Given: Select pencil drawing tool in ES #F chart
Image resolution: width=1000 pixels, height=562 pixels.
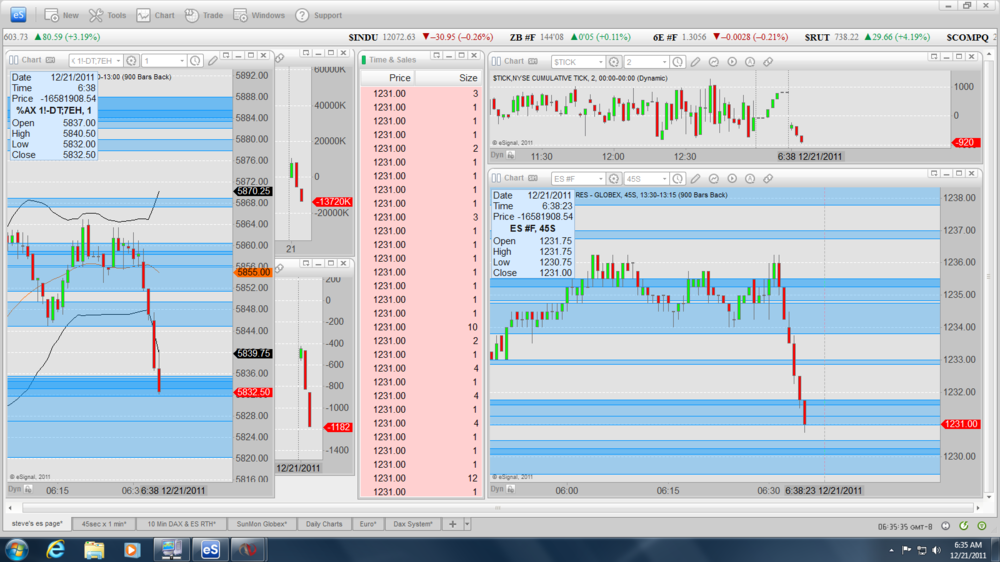Looking at the screenshot, I should click(696, 179).
